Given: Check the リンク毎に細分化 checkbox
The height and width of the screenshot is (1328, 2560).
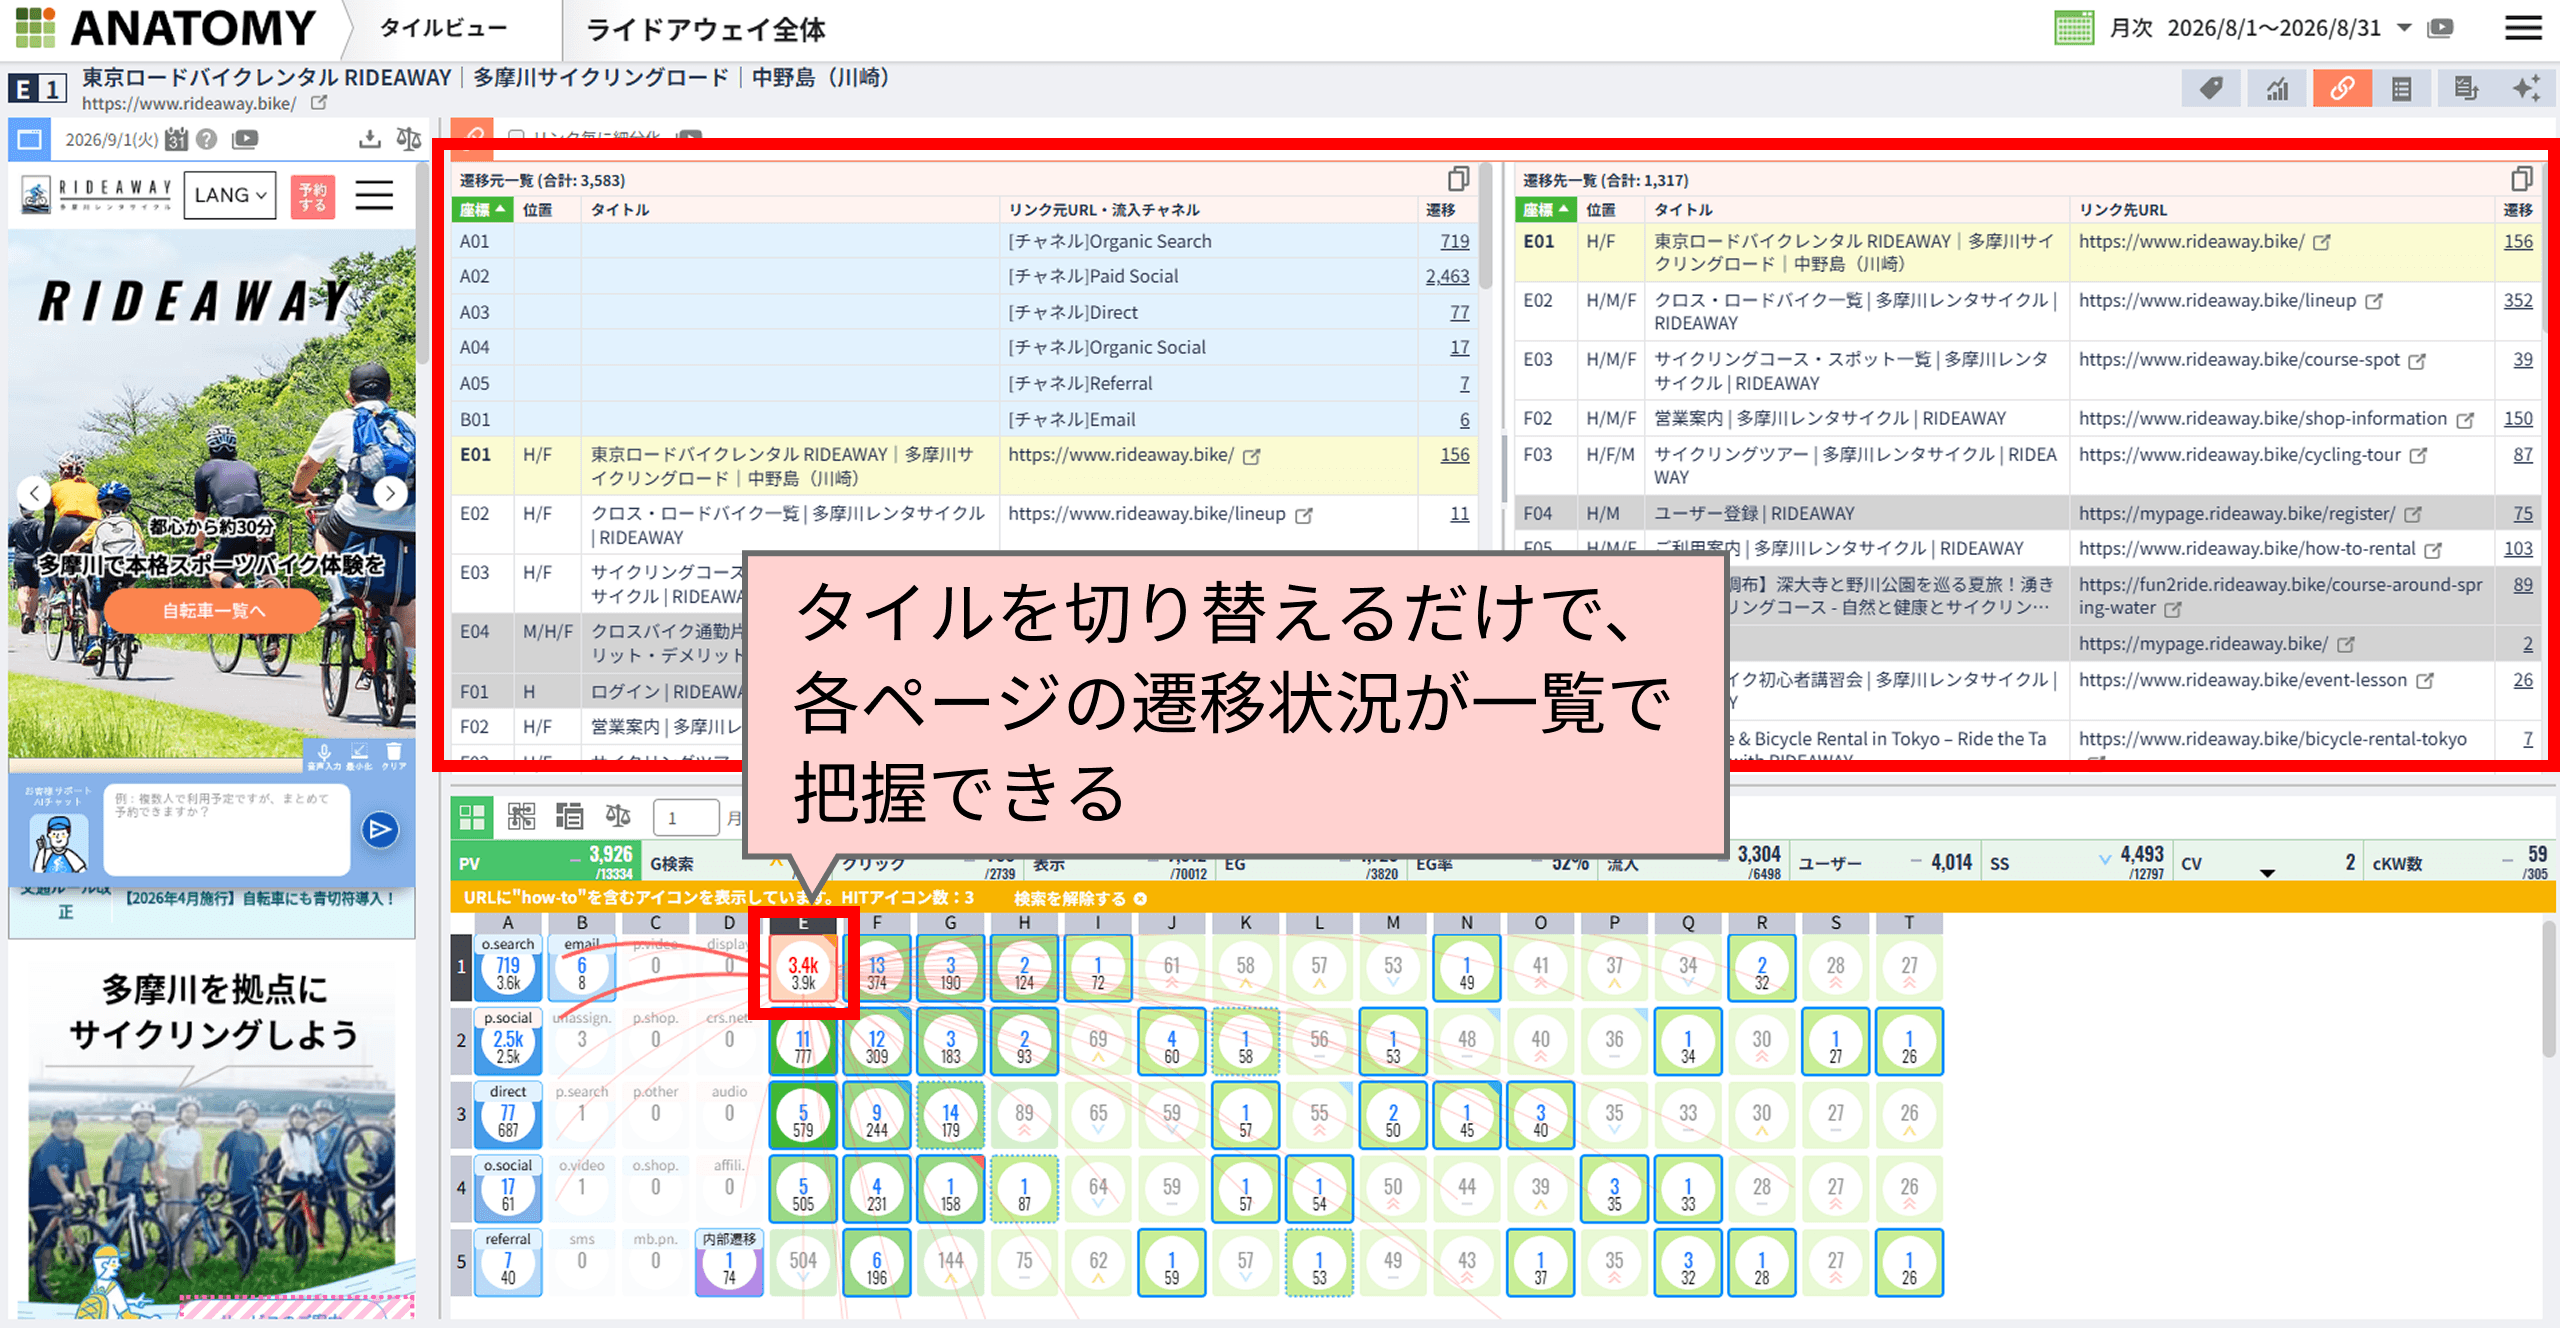Looking at the screenshot, I should tap(516, 136).
